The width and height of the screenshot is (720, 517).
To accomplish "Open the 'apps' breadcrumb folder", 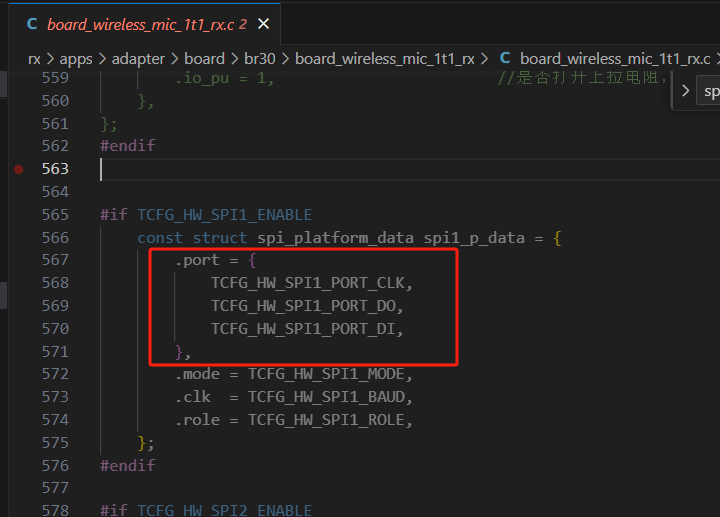I will pyautogui.click(x=76, y=59).
